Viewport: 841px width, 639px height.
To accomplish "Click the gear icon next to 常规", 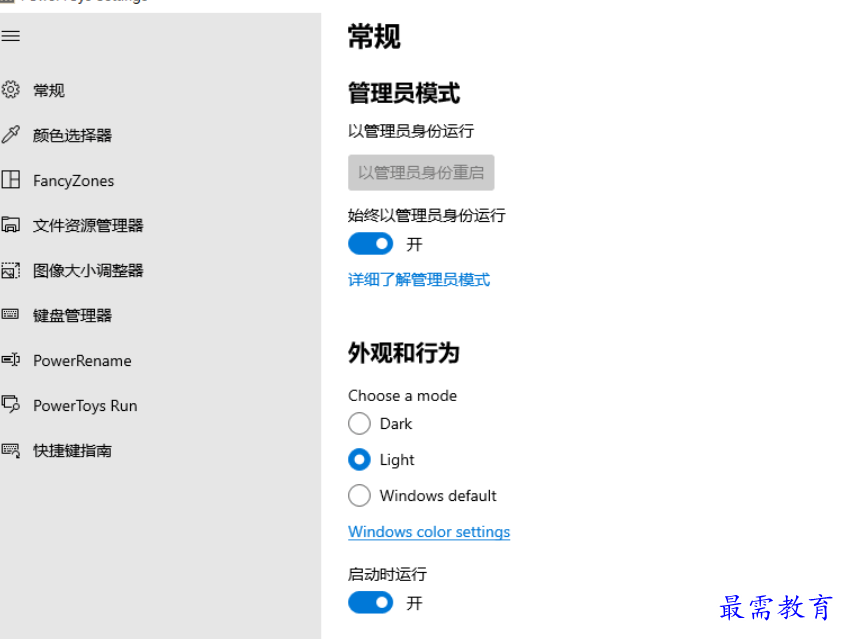I will point(11,89).
